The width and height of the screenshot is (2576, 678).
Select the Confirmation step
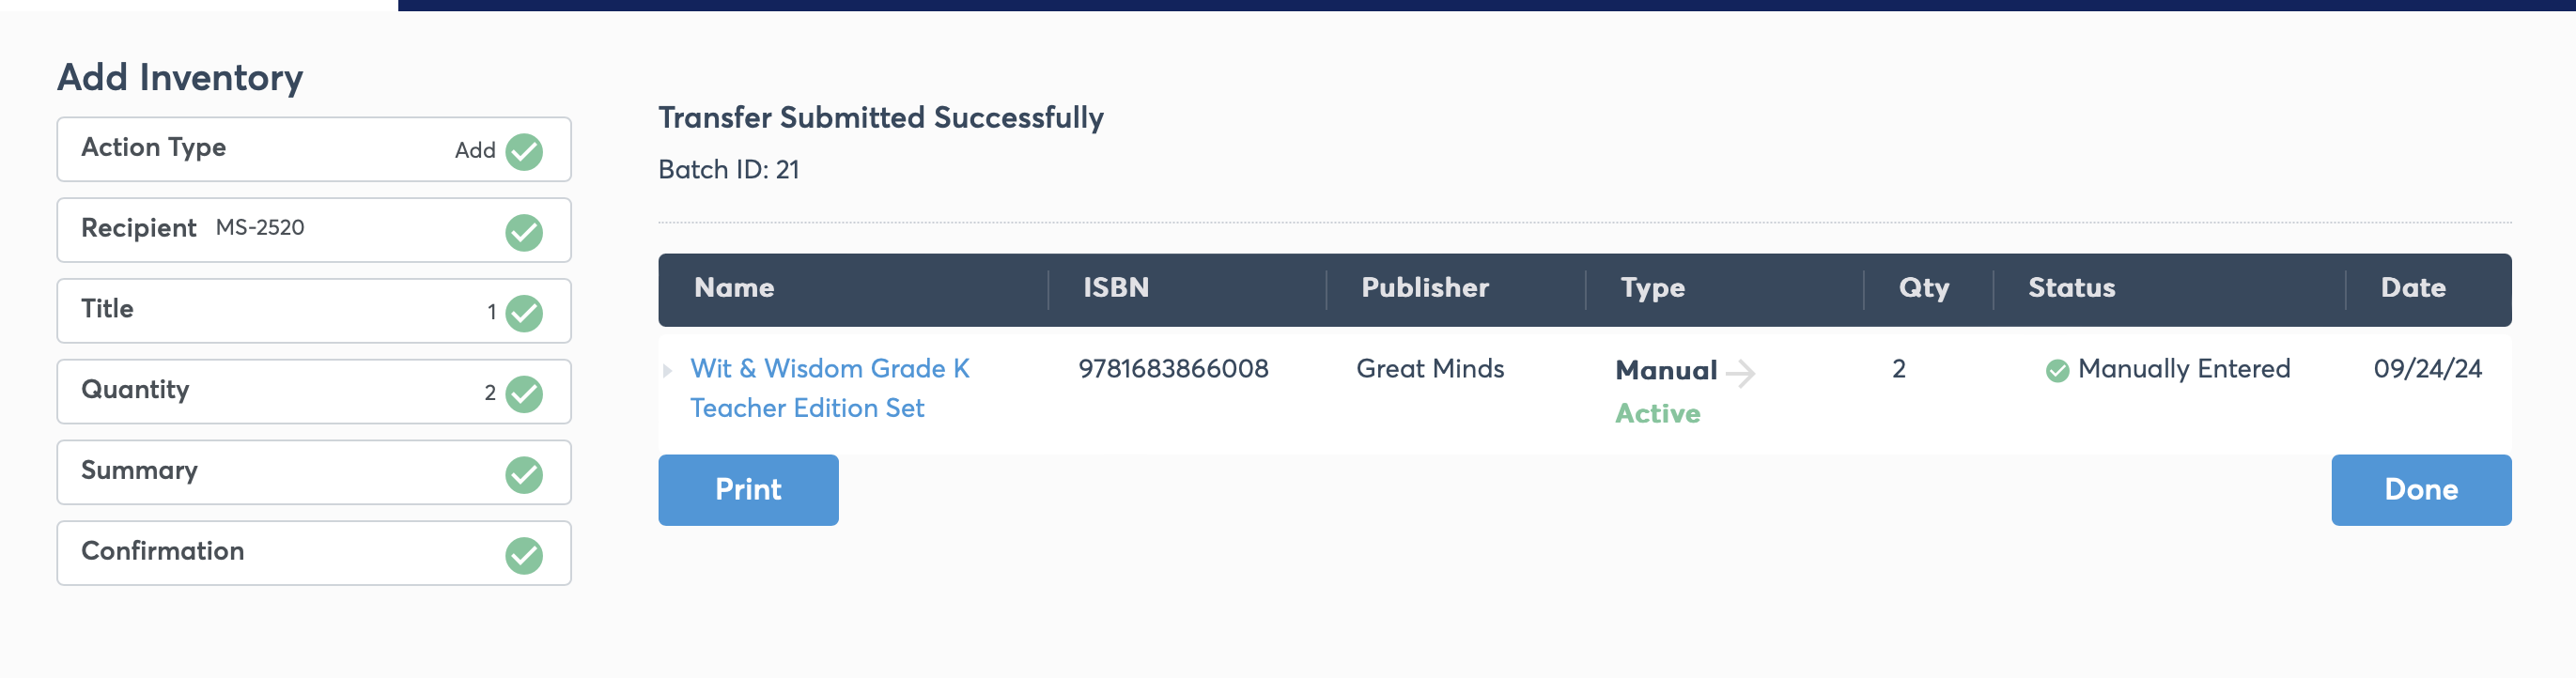pyautogui.click(x=314, y=553)
